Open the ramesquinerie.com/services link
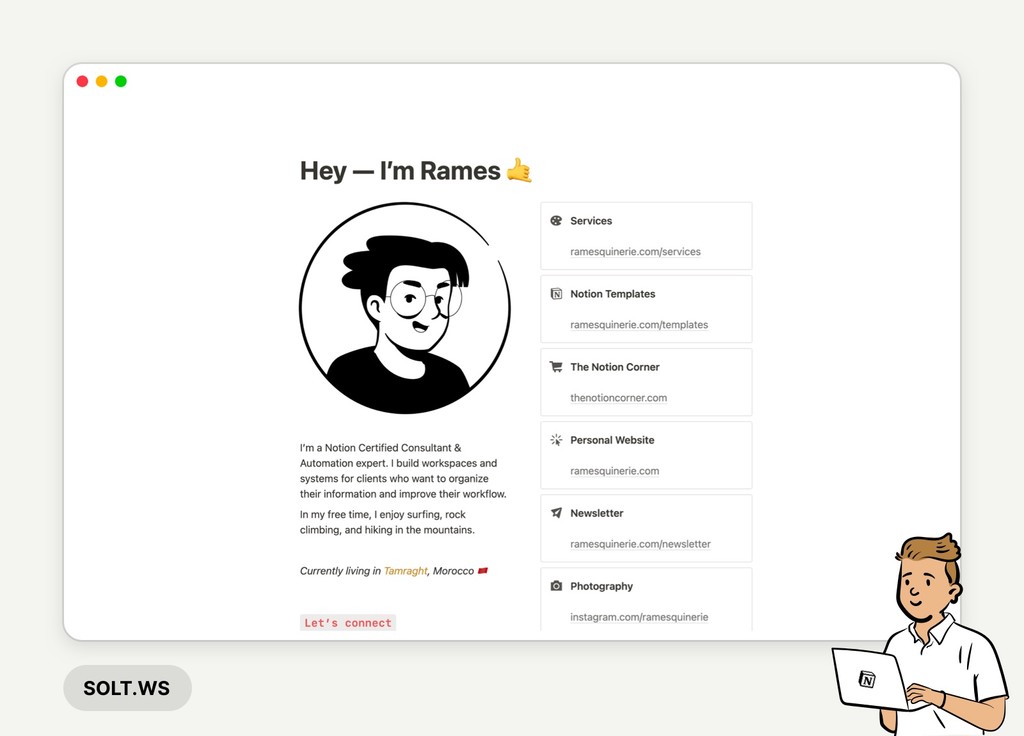This screenshot has width=1024, height=736. tap(636, 251)
